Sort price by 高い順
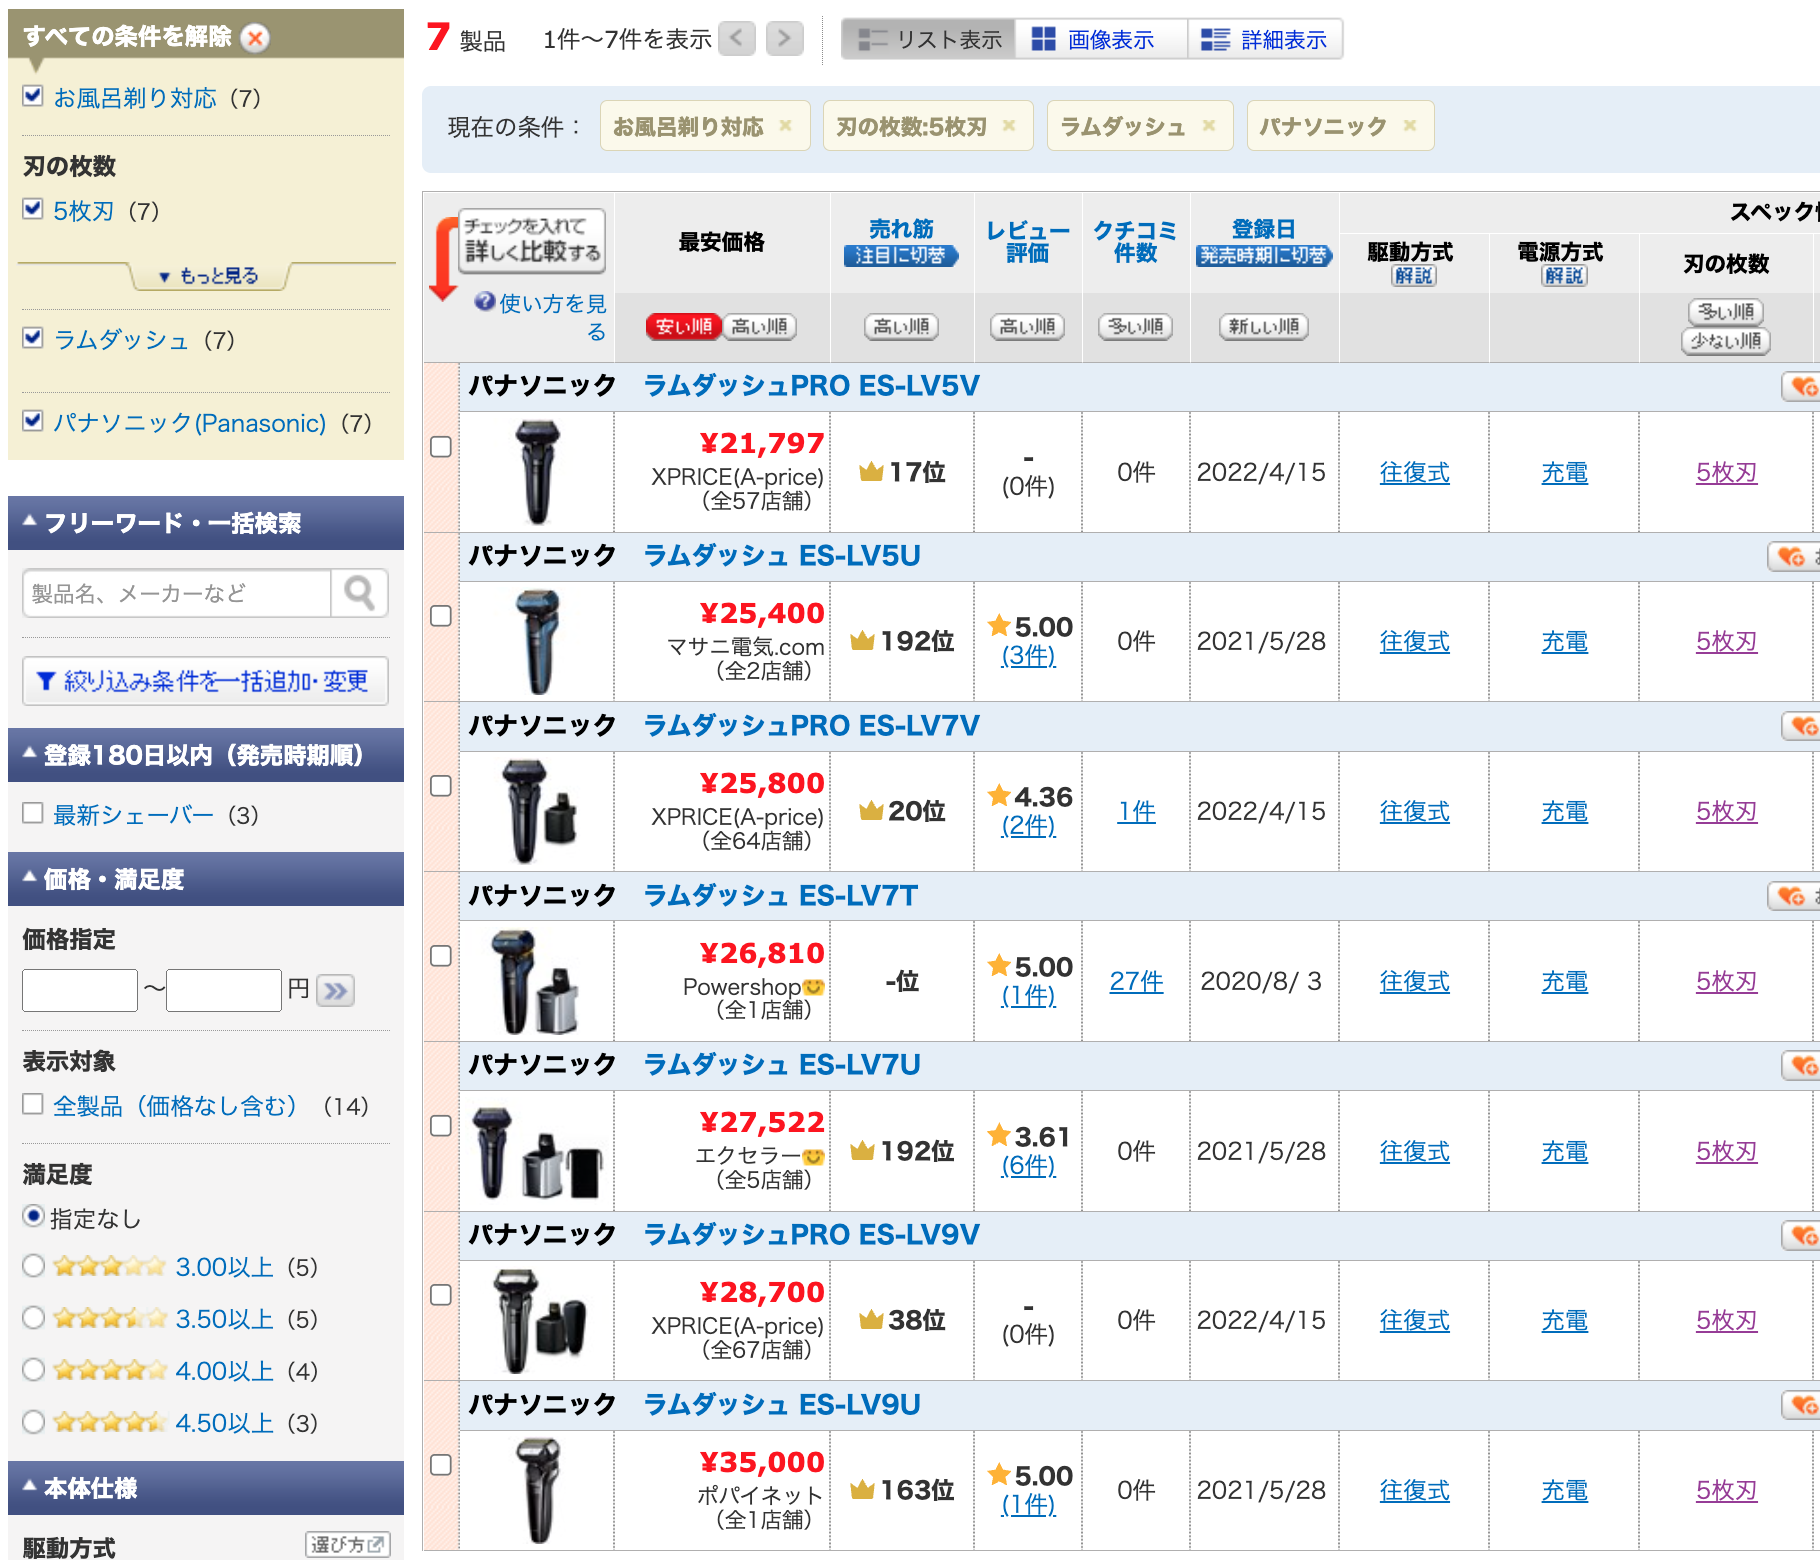The width and height of the screenshot is (1820, 1560). (759, 327)
